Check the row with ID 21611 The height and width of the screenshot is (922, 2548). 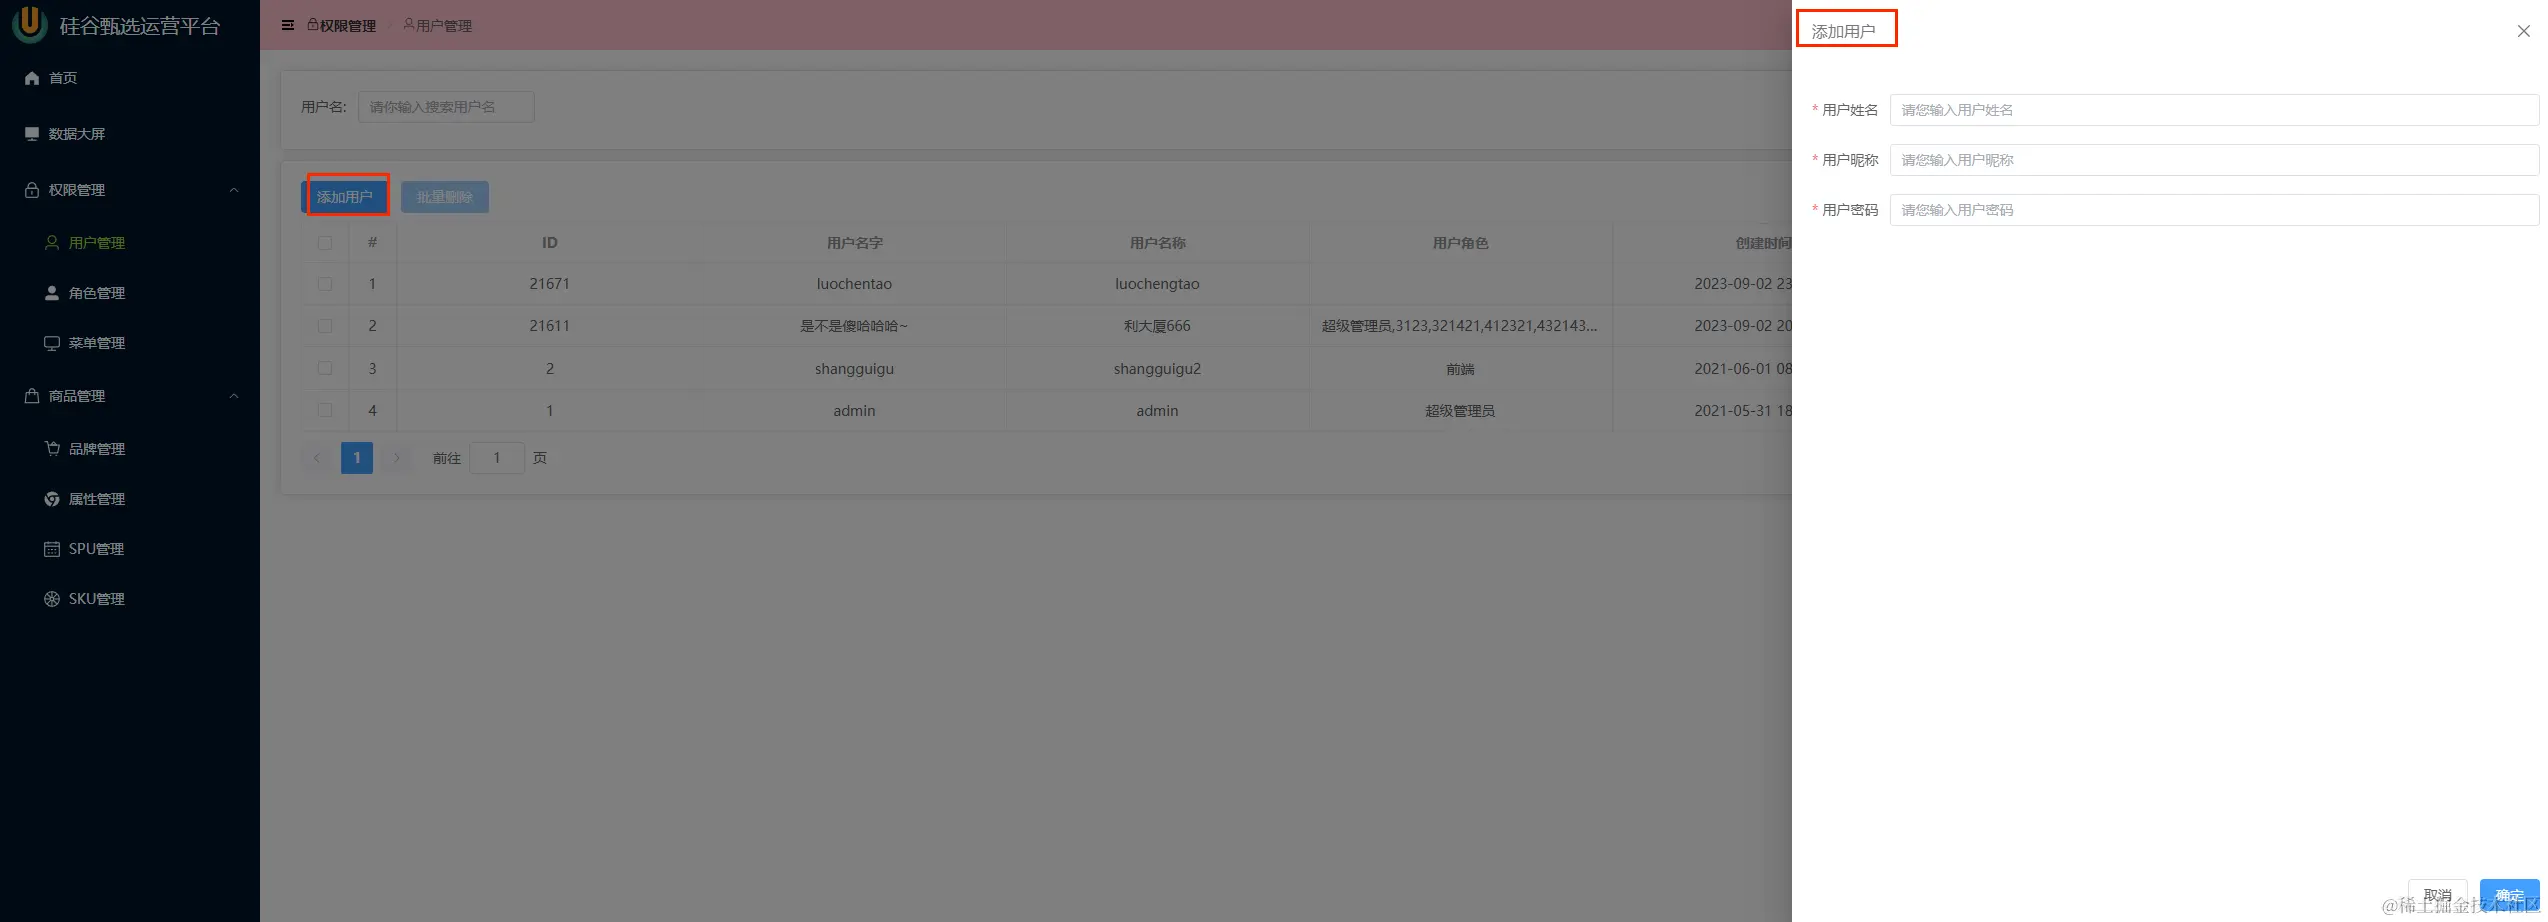[325, 326]
